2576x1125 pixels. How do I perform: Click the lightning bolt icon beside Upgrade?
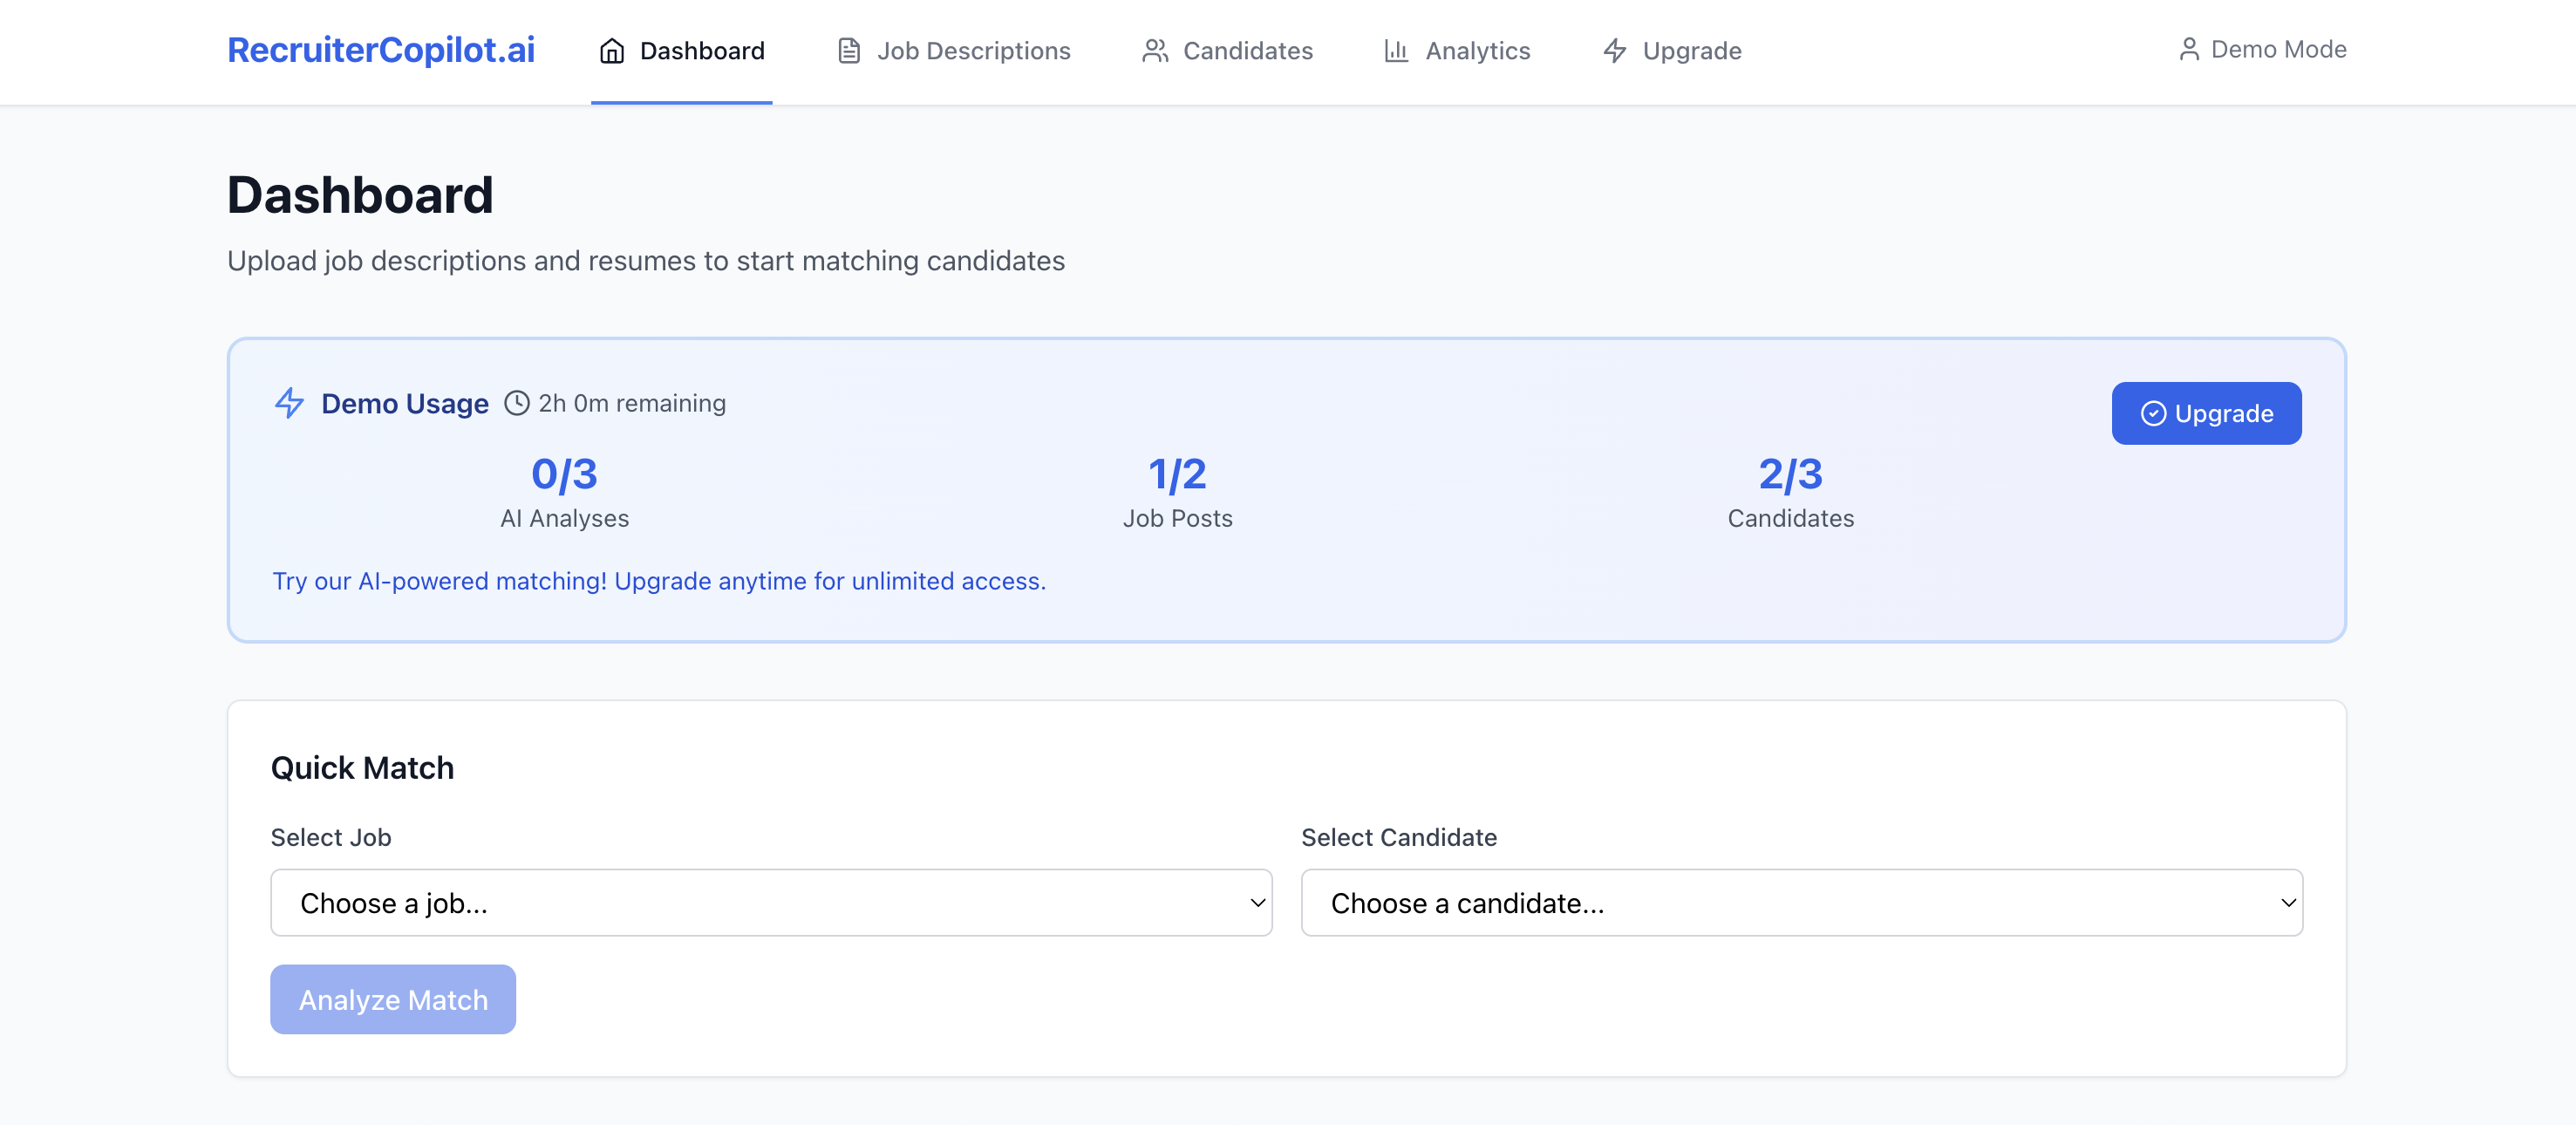tap(1615, 50)
